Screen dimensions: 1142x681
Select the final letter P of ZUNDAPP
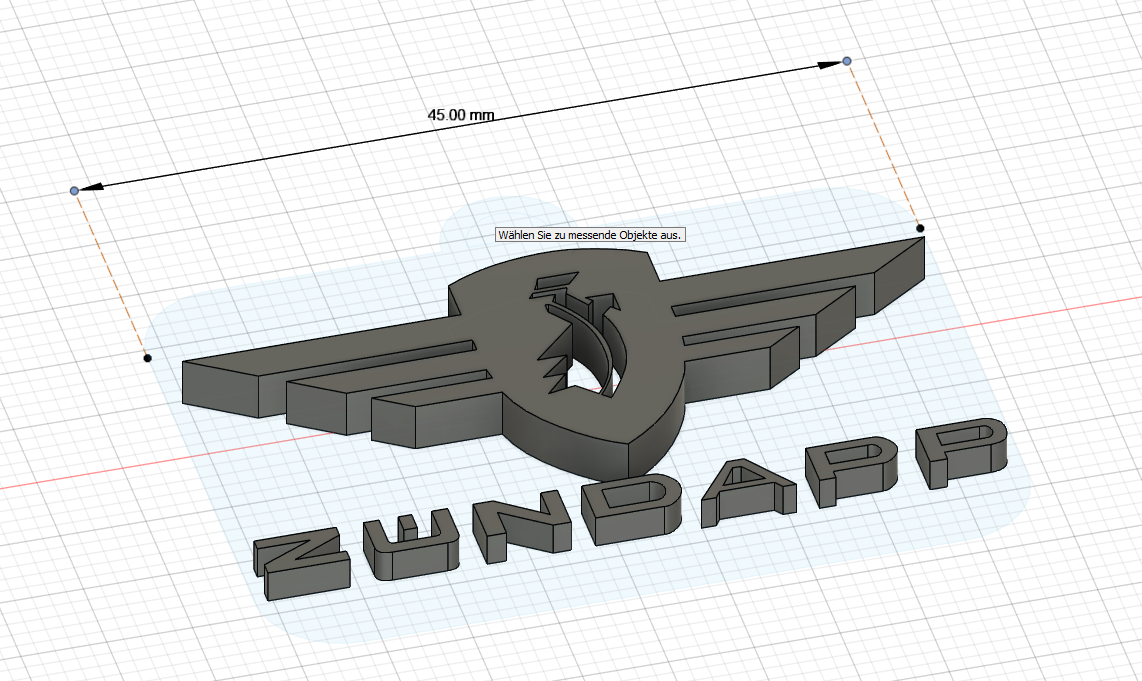click(x=961, y=454)
